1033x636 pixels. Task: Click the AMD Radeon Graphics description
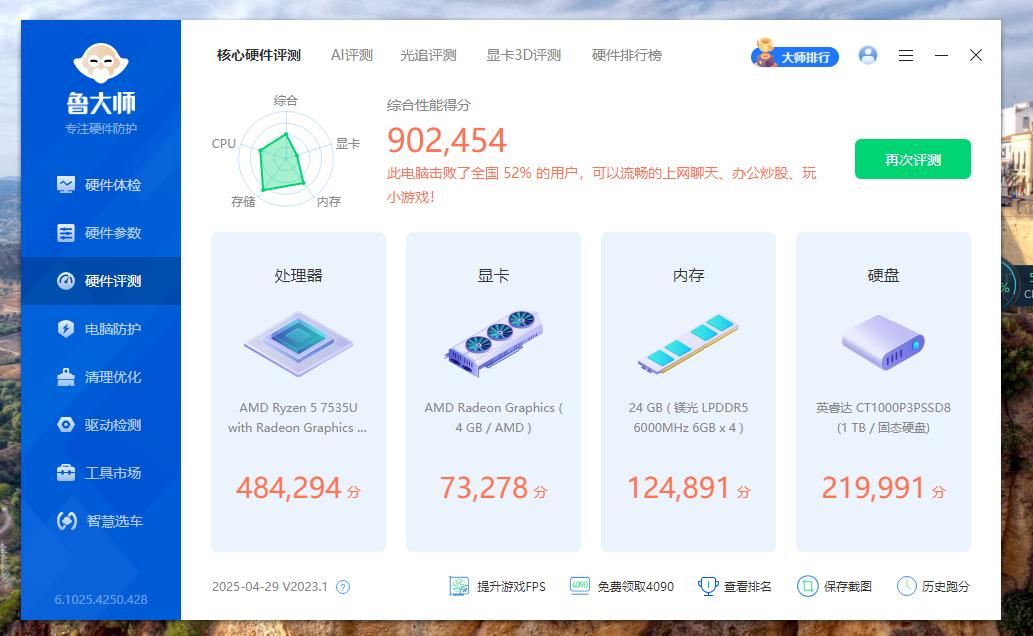tap(493, 418)
